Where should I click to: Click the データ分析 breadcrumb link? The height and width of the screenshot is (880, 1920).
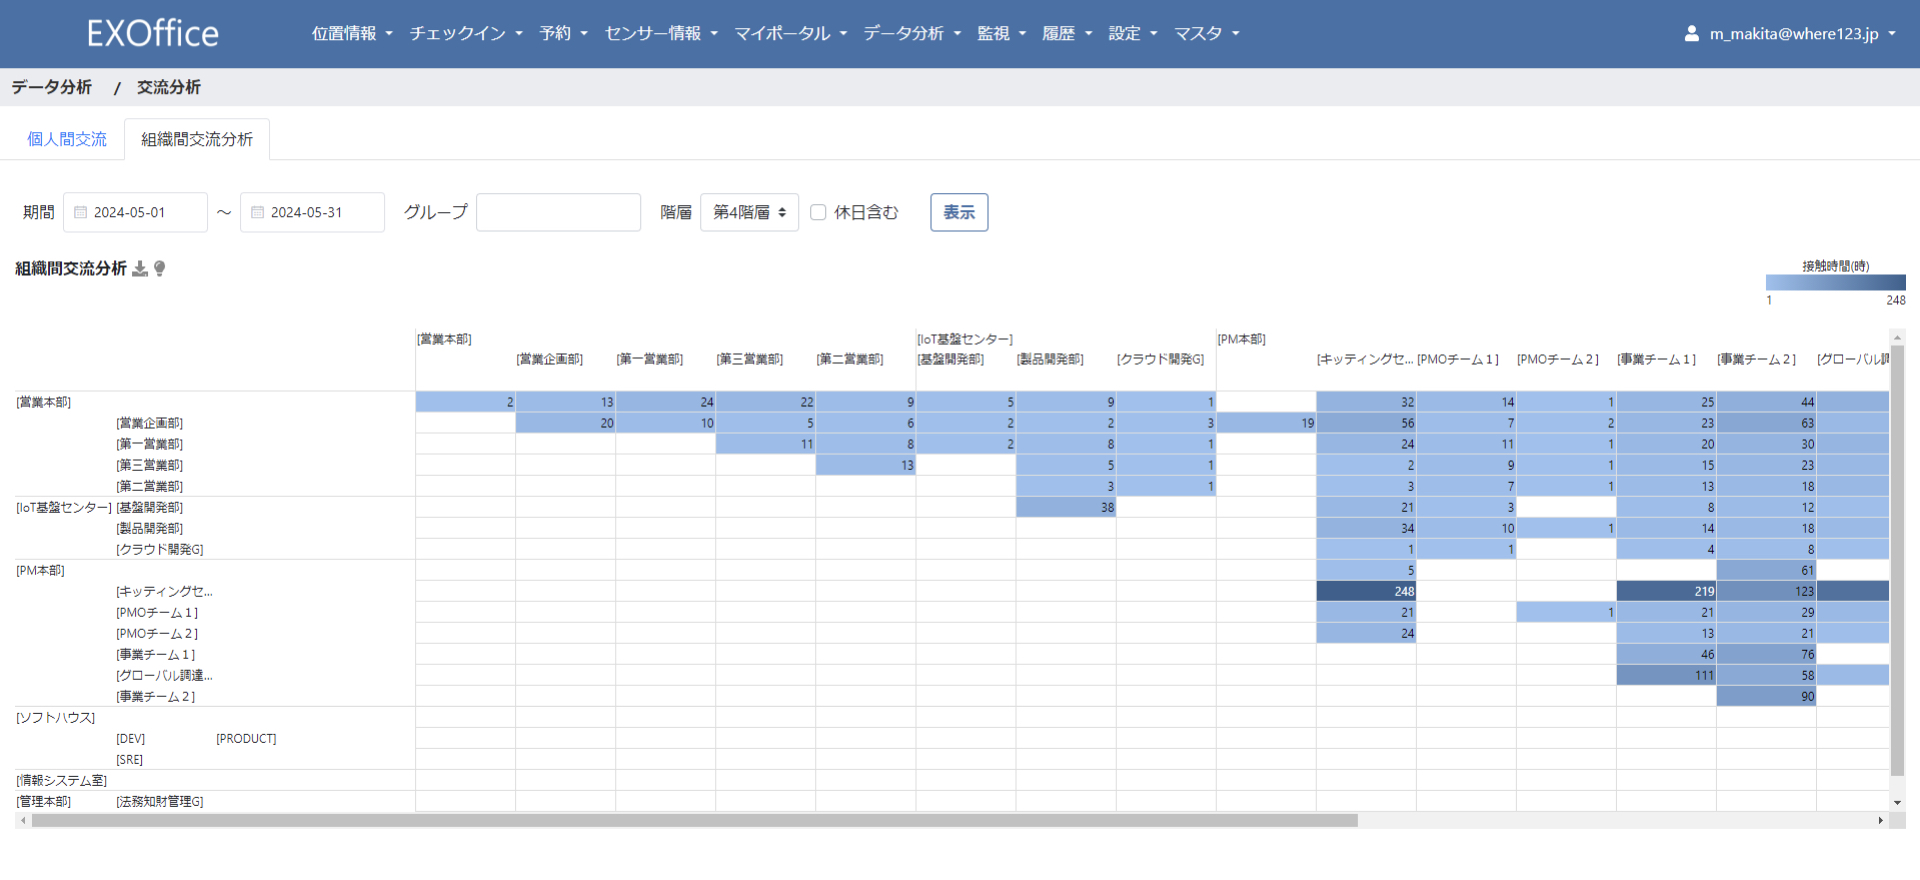52,88
